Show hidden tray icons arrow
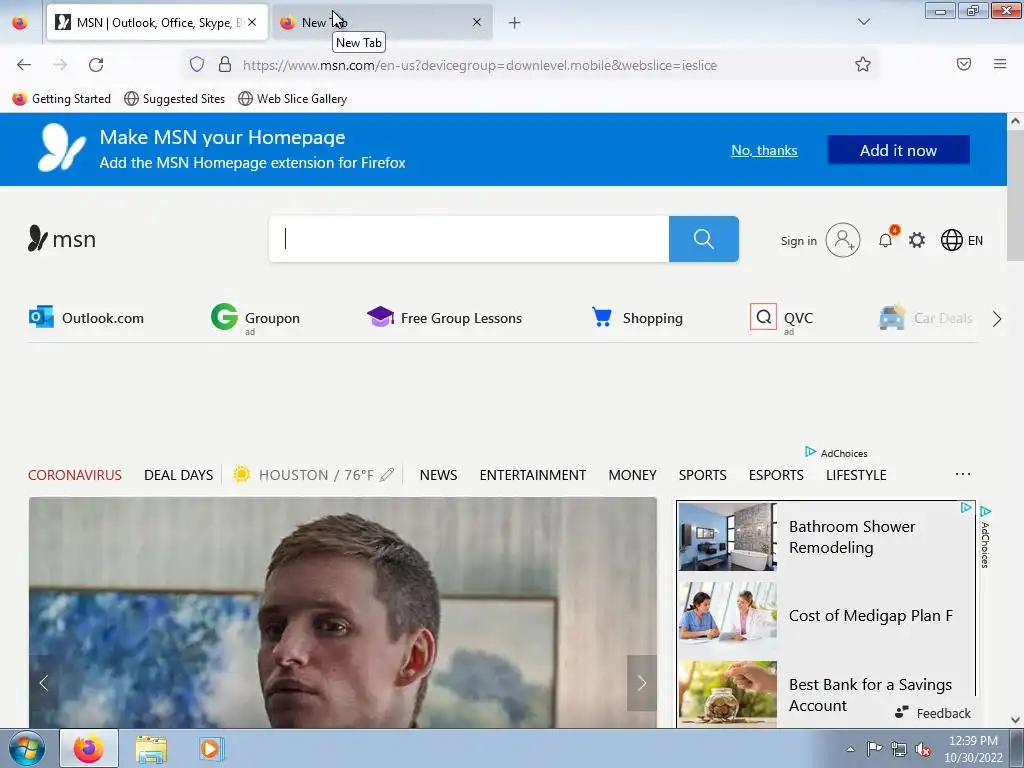Image resolution: width=1024 pixels, height=768 pixels. coord(850,749)
